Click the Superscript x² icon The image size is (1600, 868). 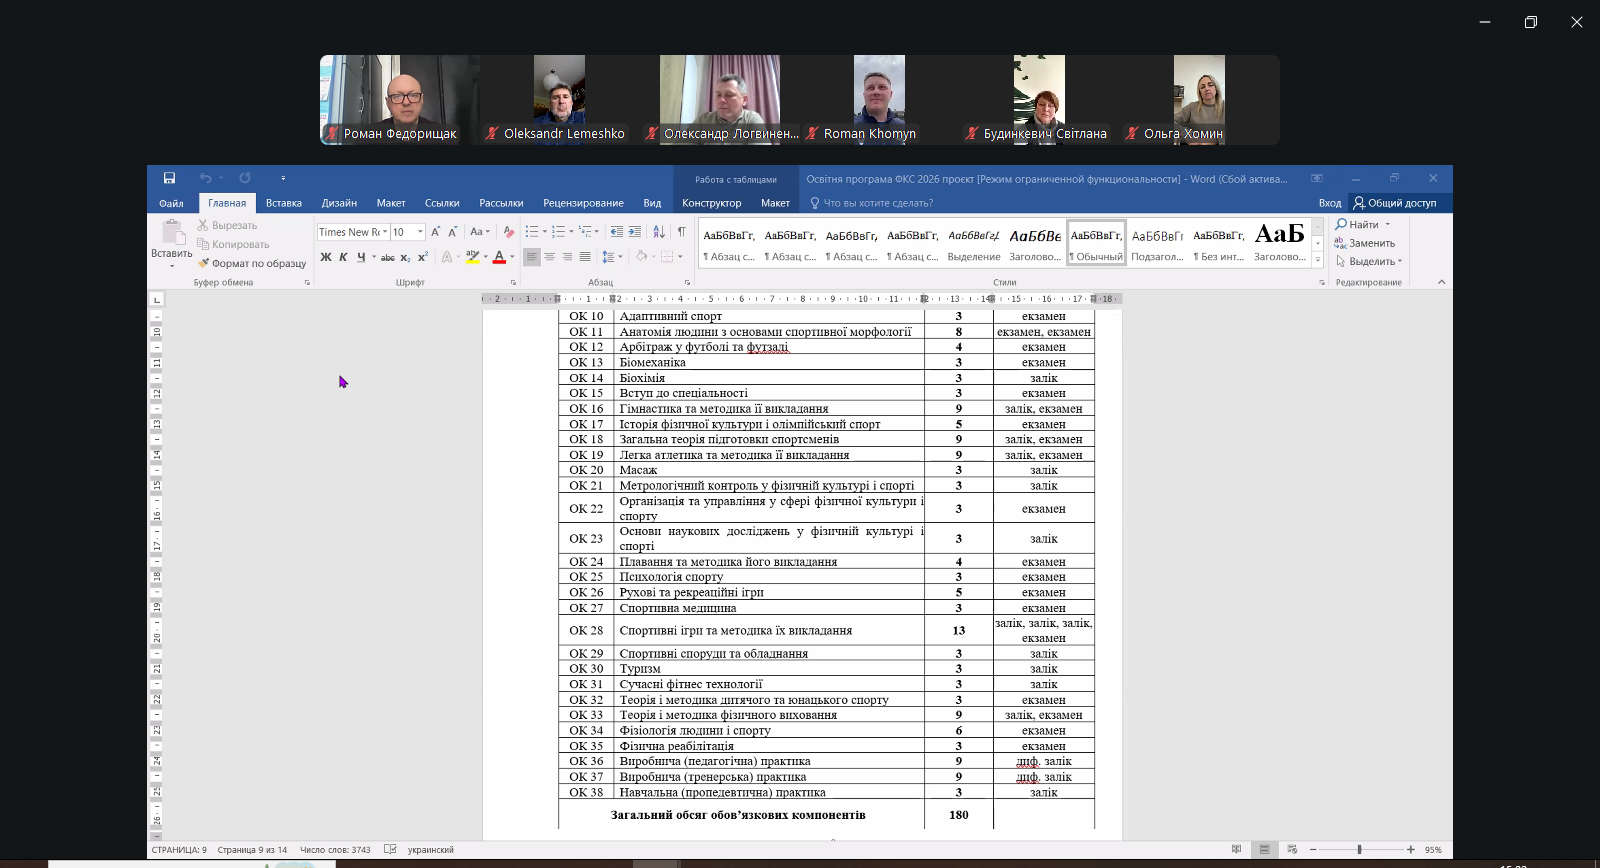[422, 257]
